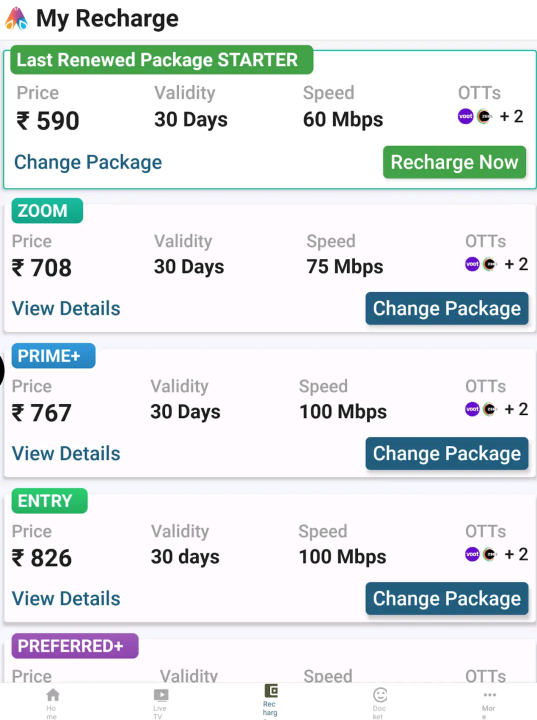Open Live TV from bottom navigation
Screen dimensions: 537x720
click(161, 695)
